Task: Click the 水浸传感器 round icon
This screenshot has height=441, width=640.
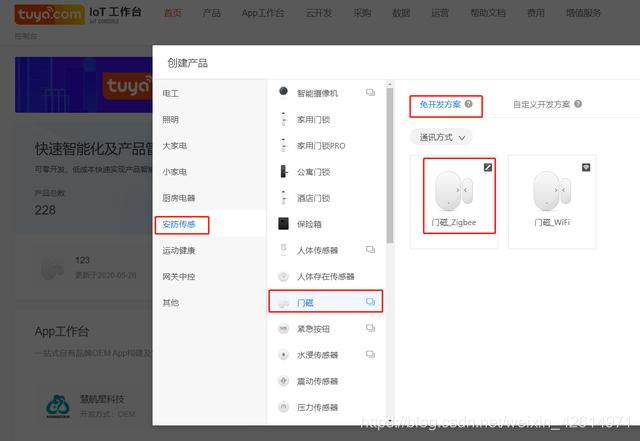Action: (x=283, y=354)
